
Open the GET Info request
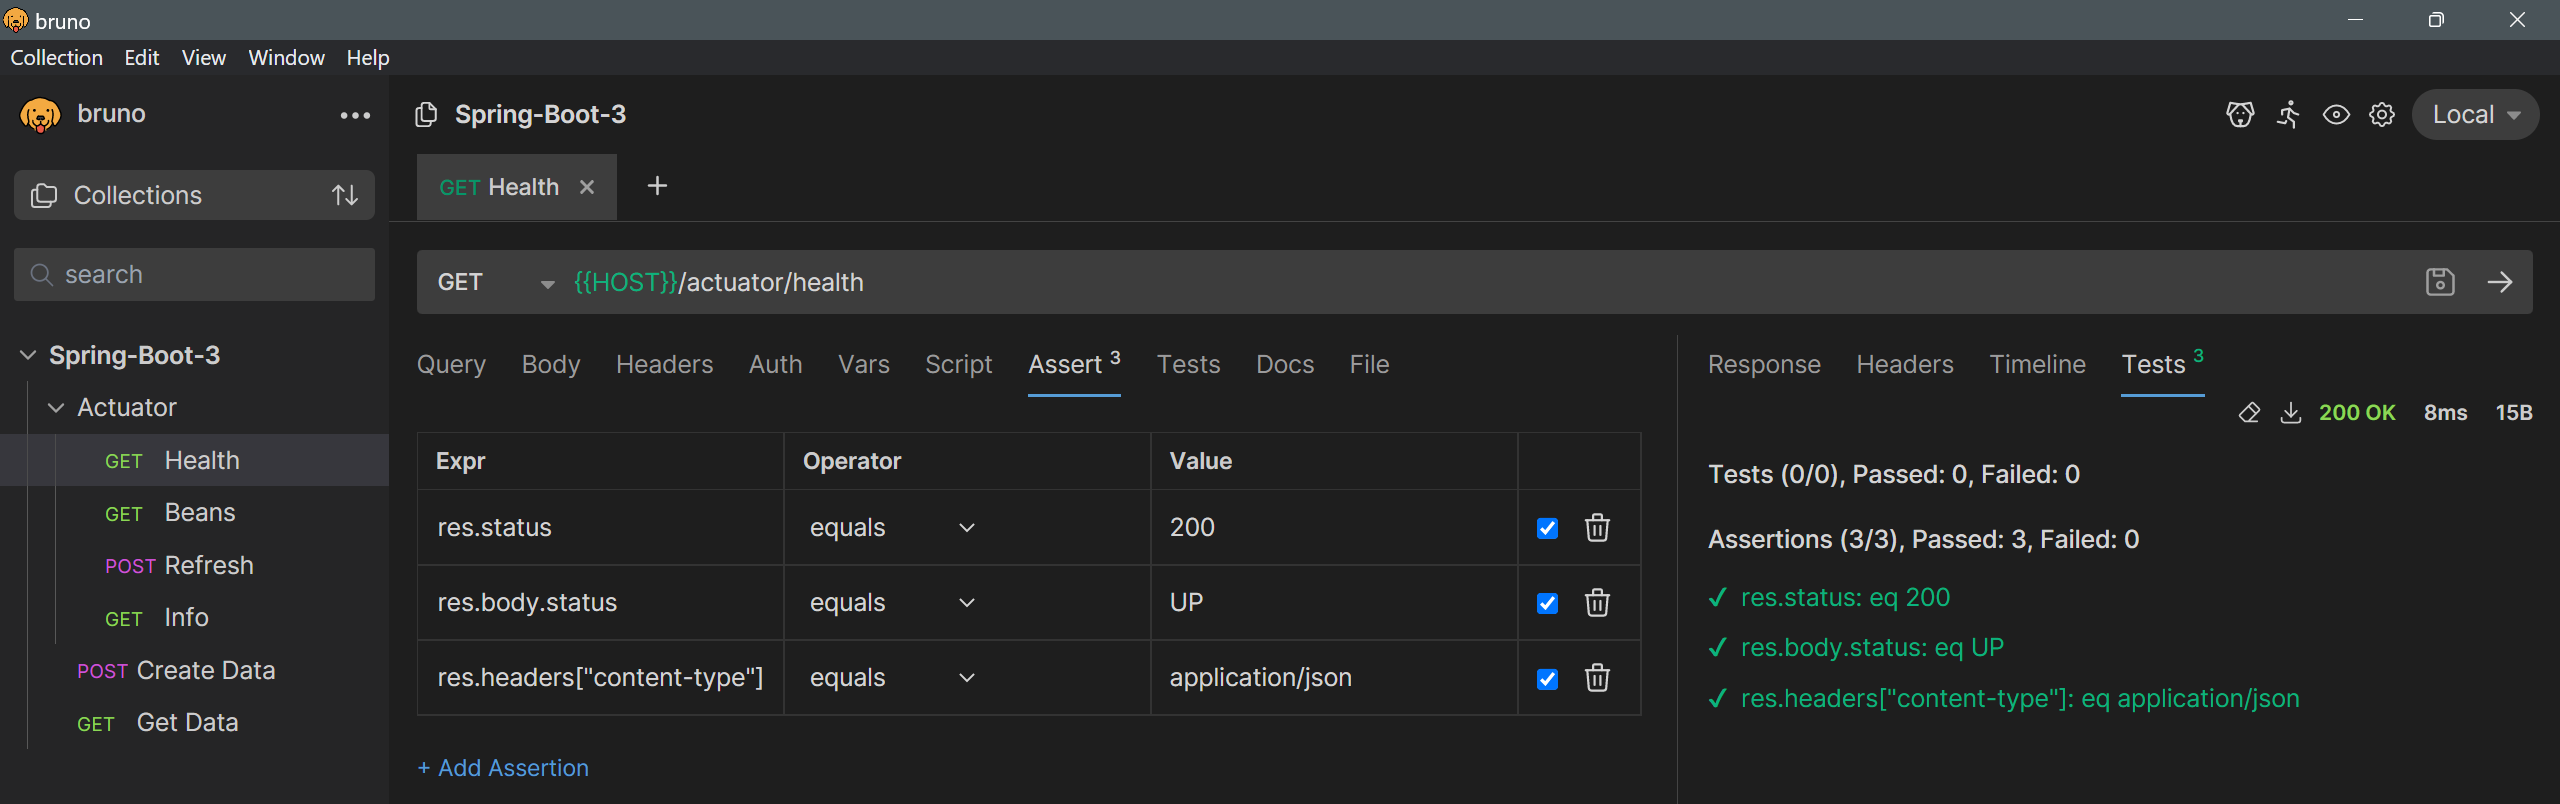pos(194,617)
